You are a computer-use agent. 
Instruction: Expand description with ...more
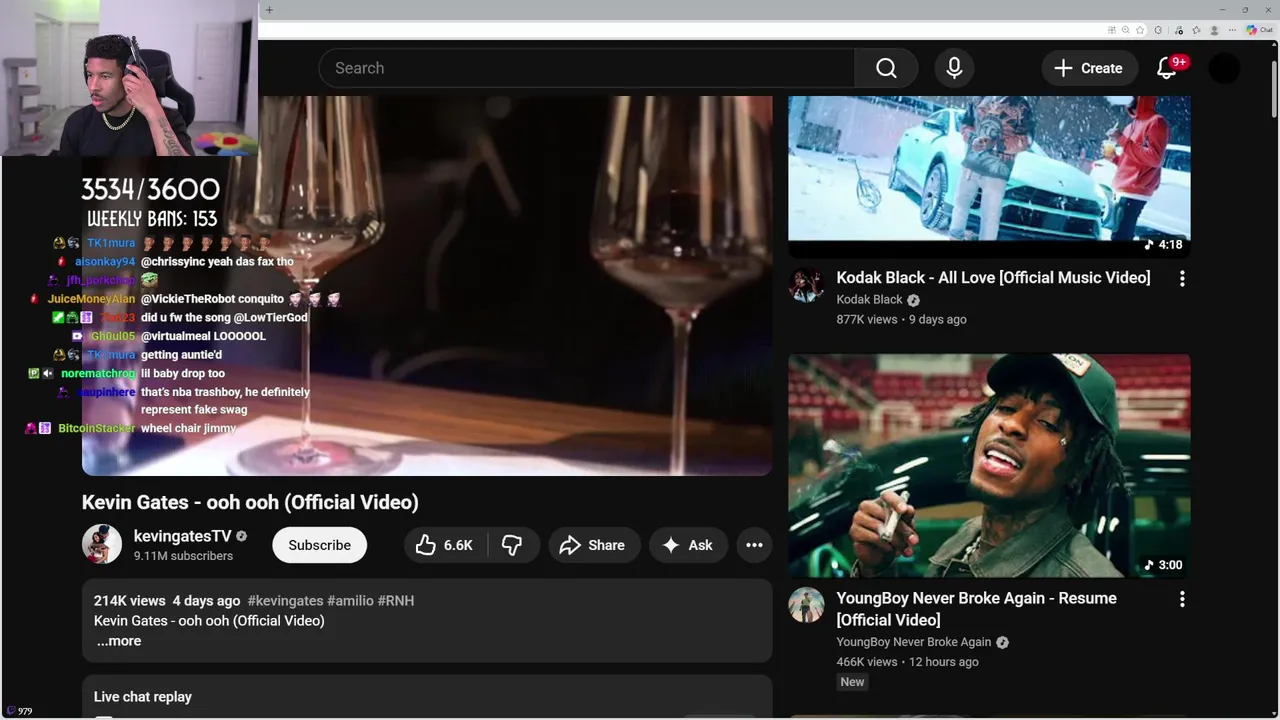[119, 641]
